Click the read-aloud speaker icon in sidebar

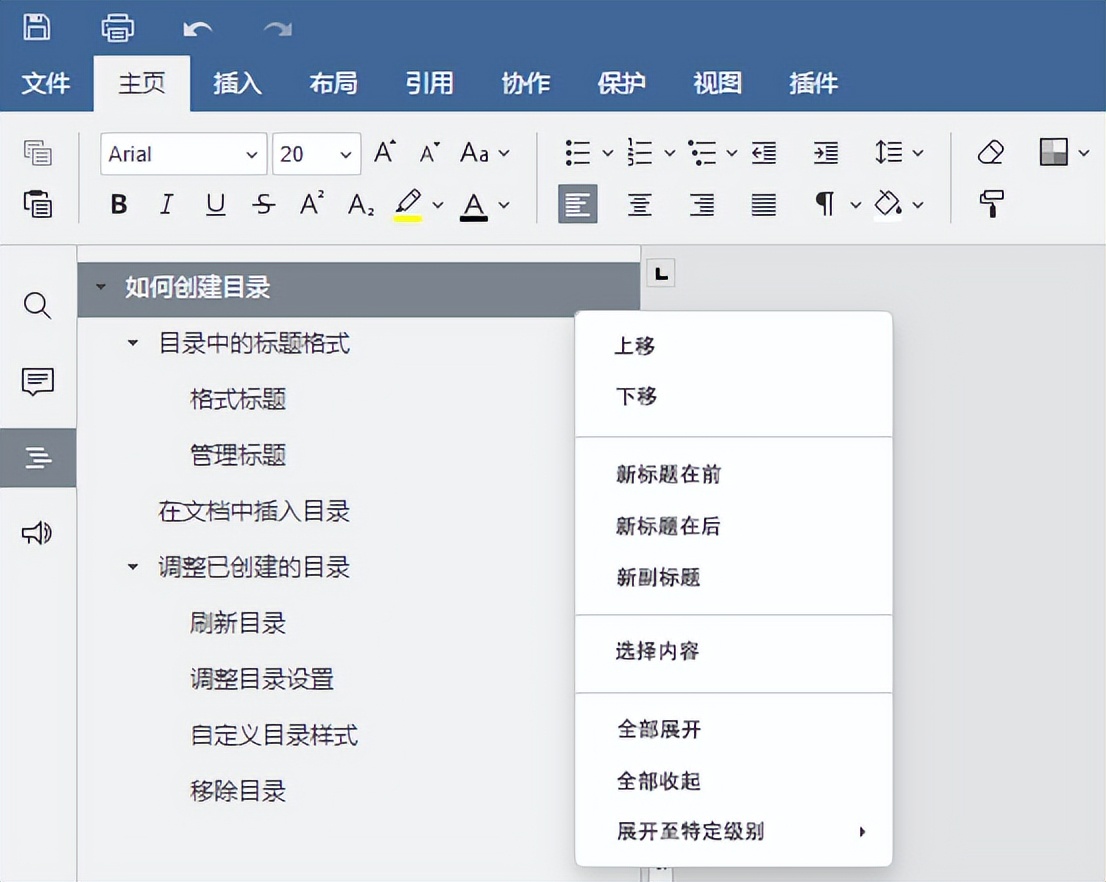pos(38,533)
